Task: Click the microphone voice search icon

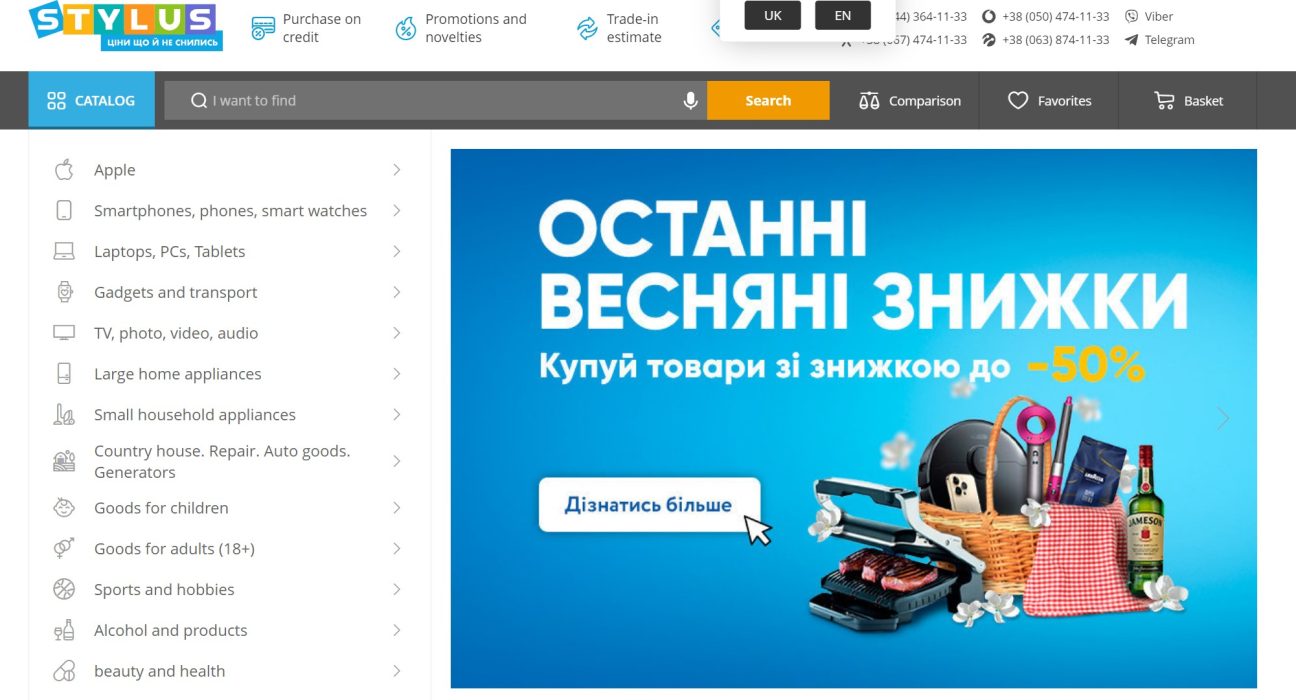Action: 690,101
